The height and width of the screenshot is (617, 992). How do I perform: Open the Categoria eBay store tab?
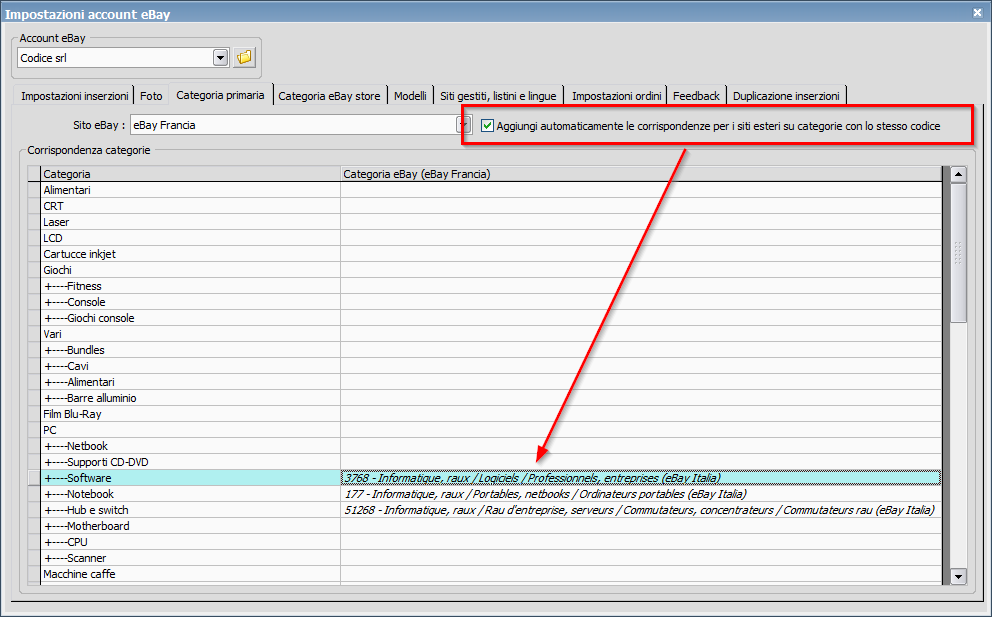(329, 96)
